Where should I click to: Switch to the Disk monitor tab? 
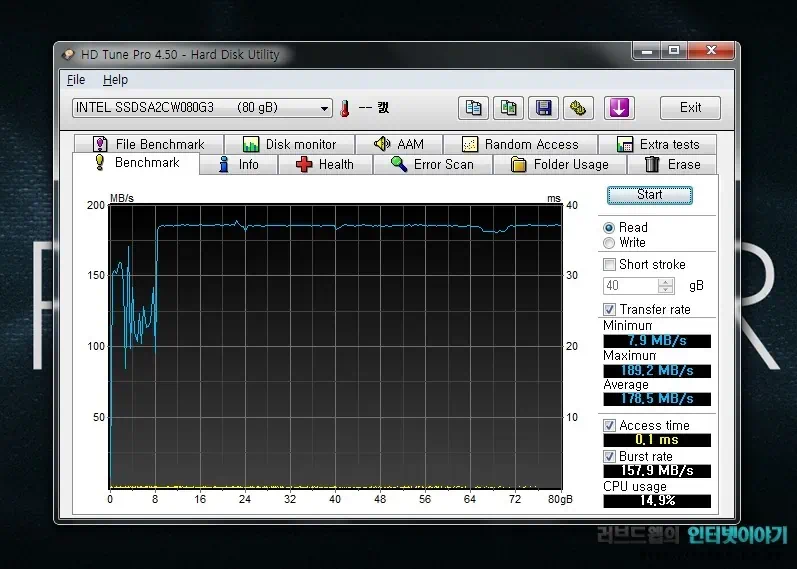point(290,144)
